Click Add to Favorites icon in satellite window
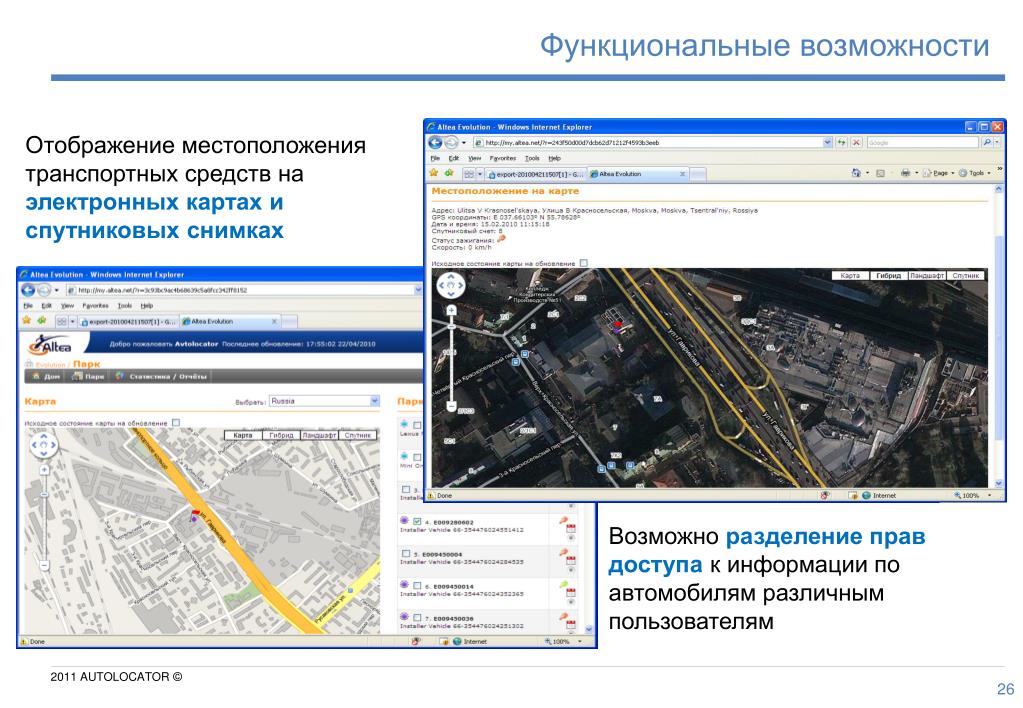 point(449,174)
